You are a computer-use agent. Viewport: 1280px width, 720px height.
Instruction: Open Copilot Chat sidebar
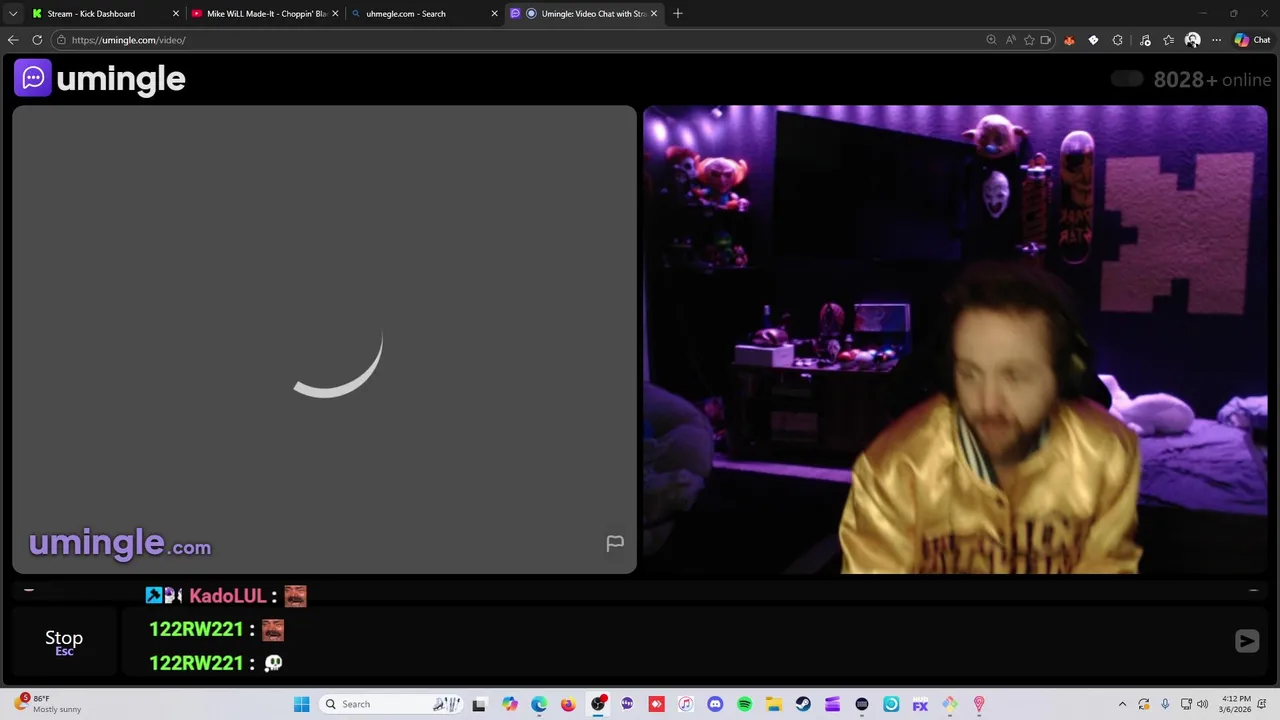tap(1252, 40)
